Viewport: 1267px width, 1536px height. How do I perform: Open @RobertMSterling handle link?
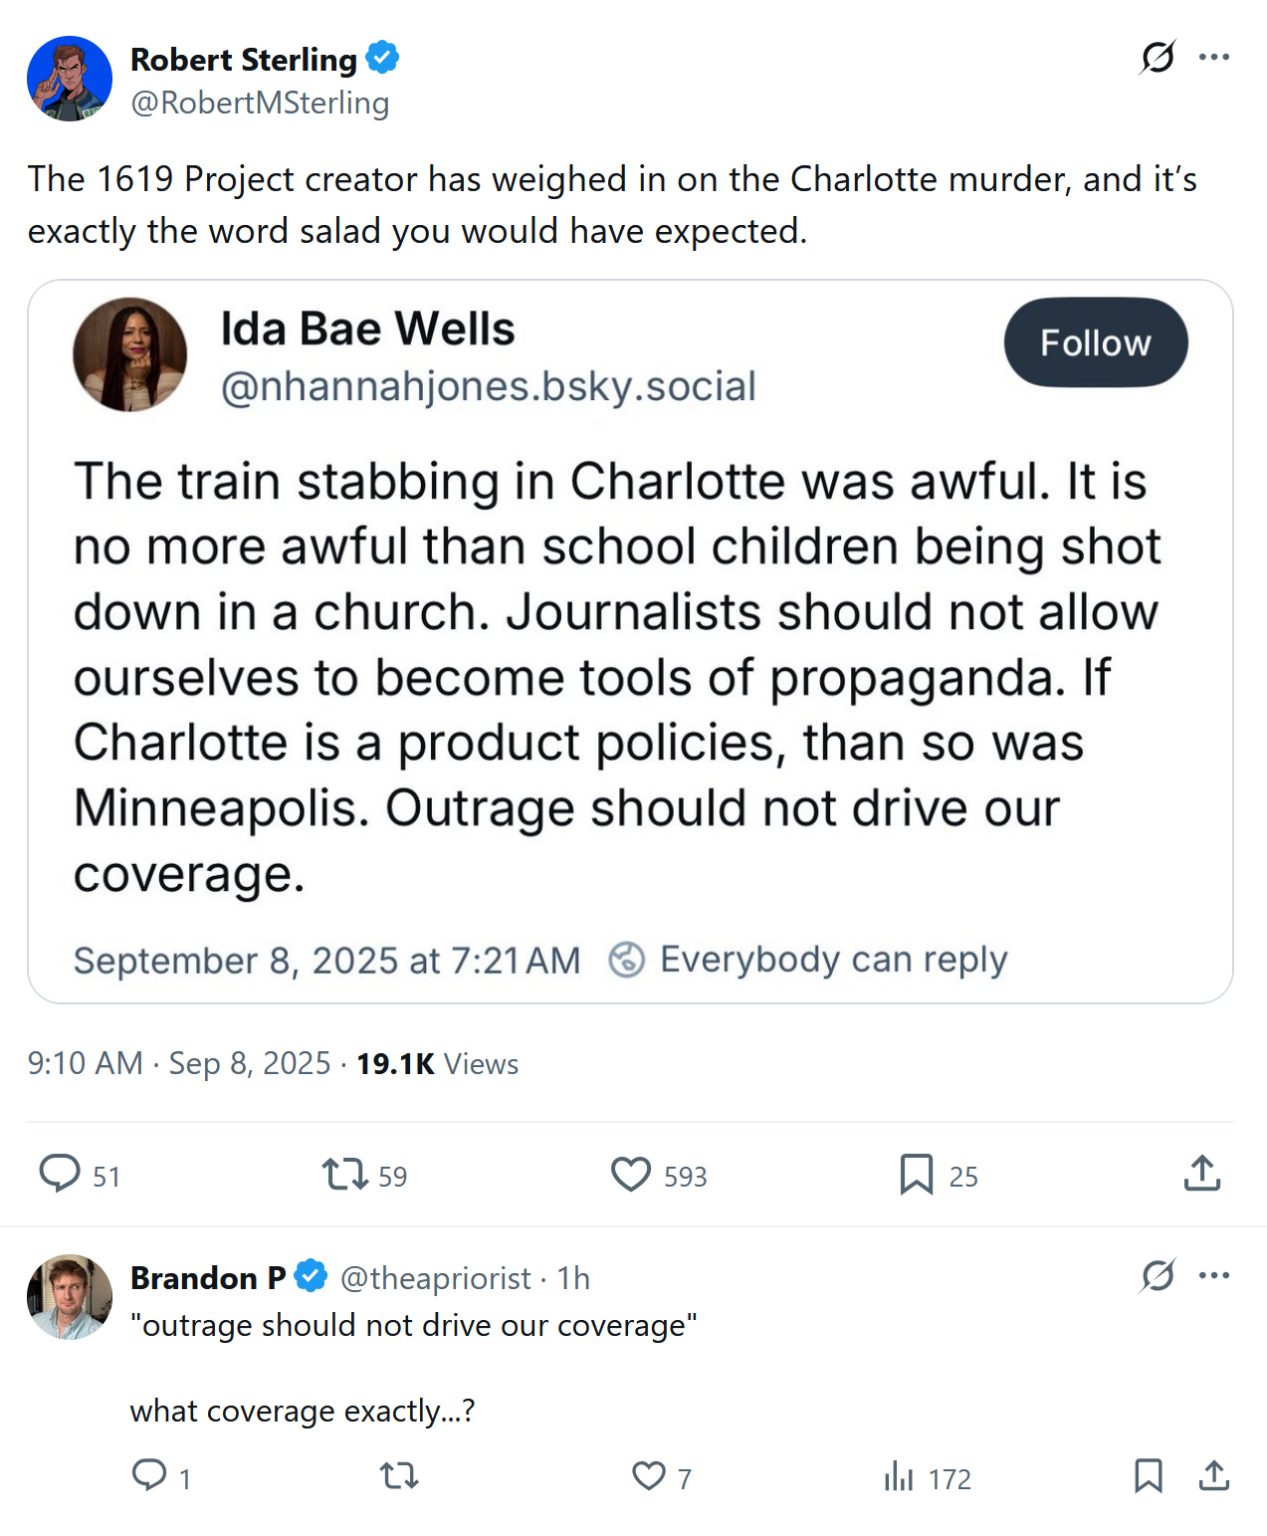pyautogui.click(x=260, y=103)
